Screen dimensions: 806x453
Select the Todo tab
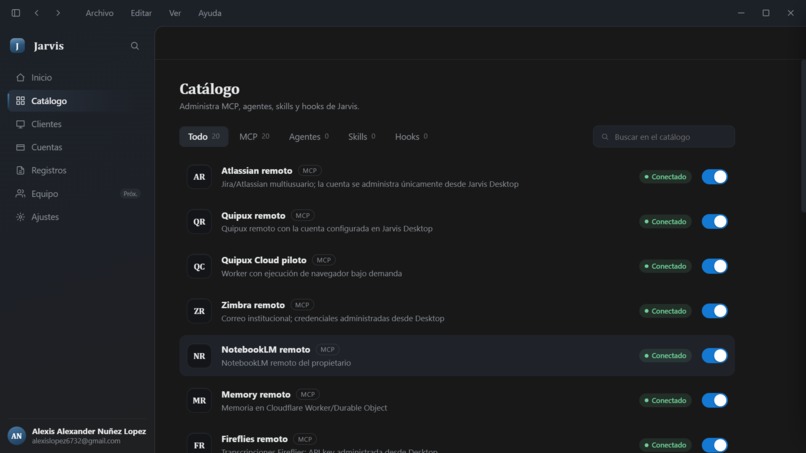coord(204,137)
